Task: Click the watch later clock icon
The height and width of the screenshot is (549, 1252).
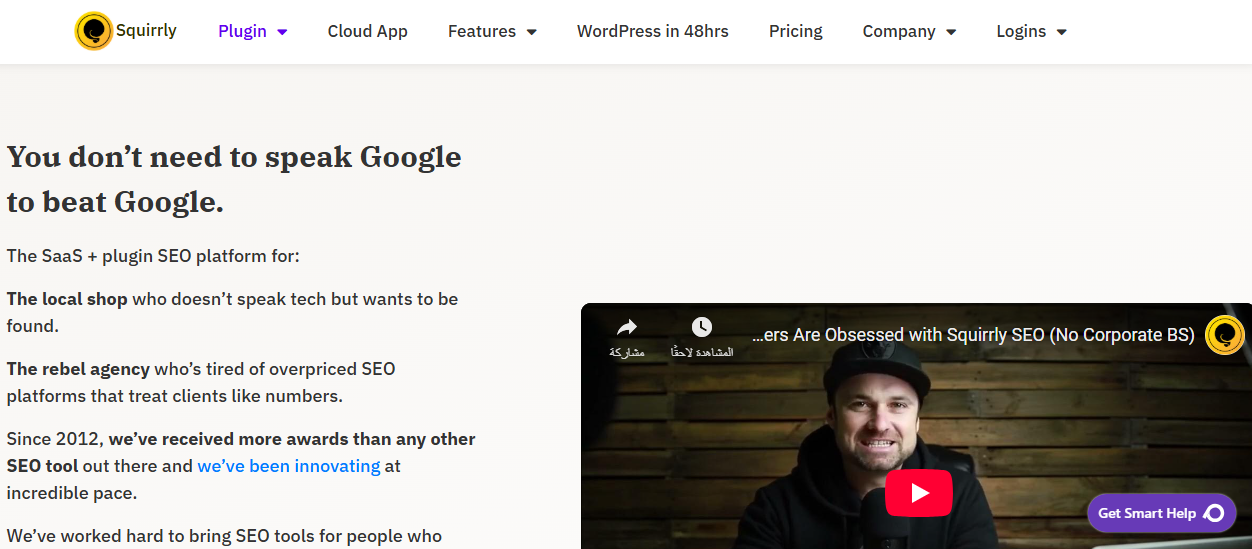Action: pos(702,328)
